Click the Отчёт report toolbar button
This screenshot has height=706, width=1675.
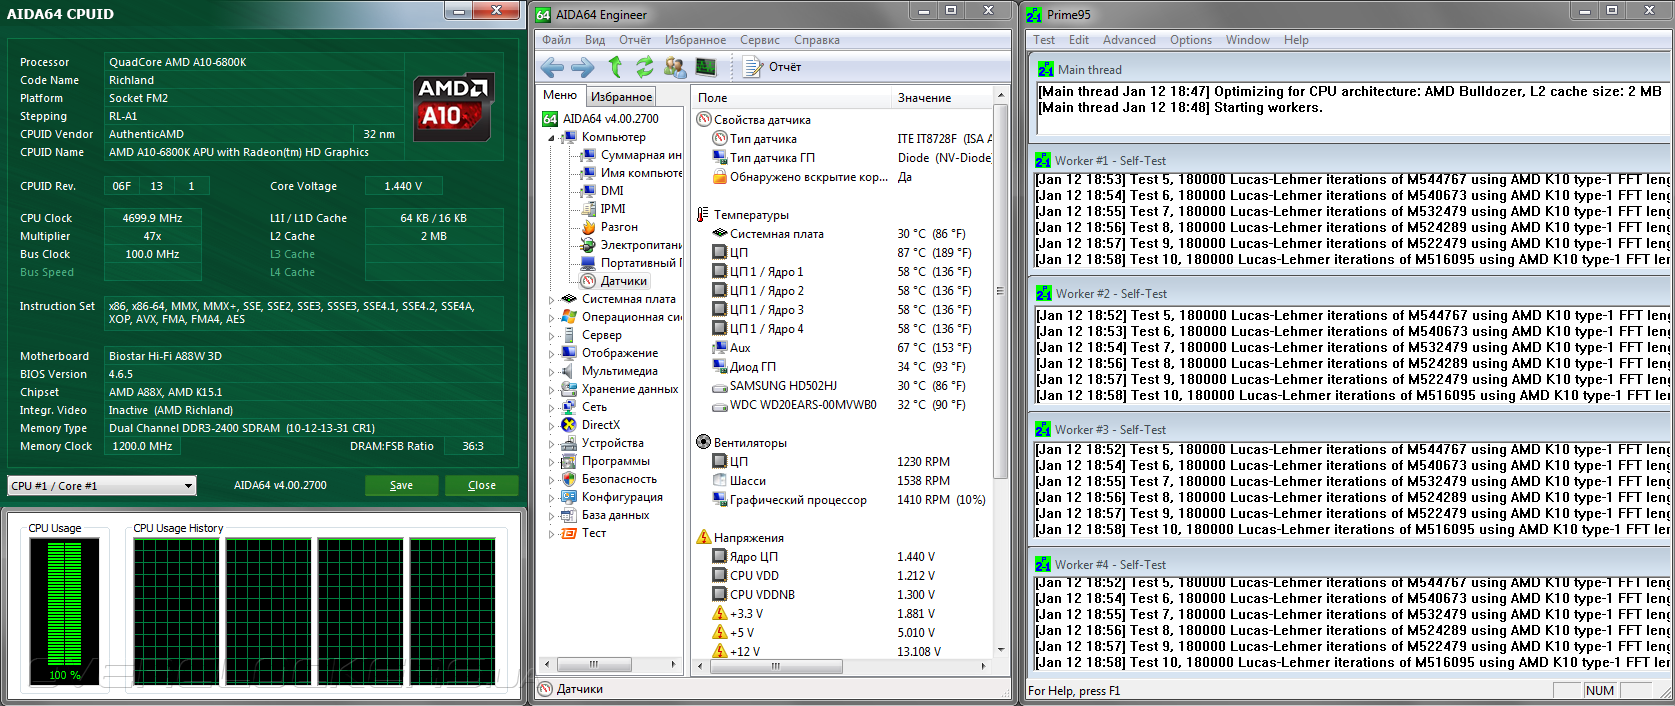pyautogui.click(x=773, y=67)
